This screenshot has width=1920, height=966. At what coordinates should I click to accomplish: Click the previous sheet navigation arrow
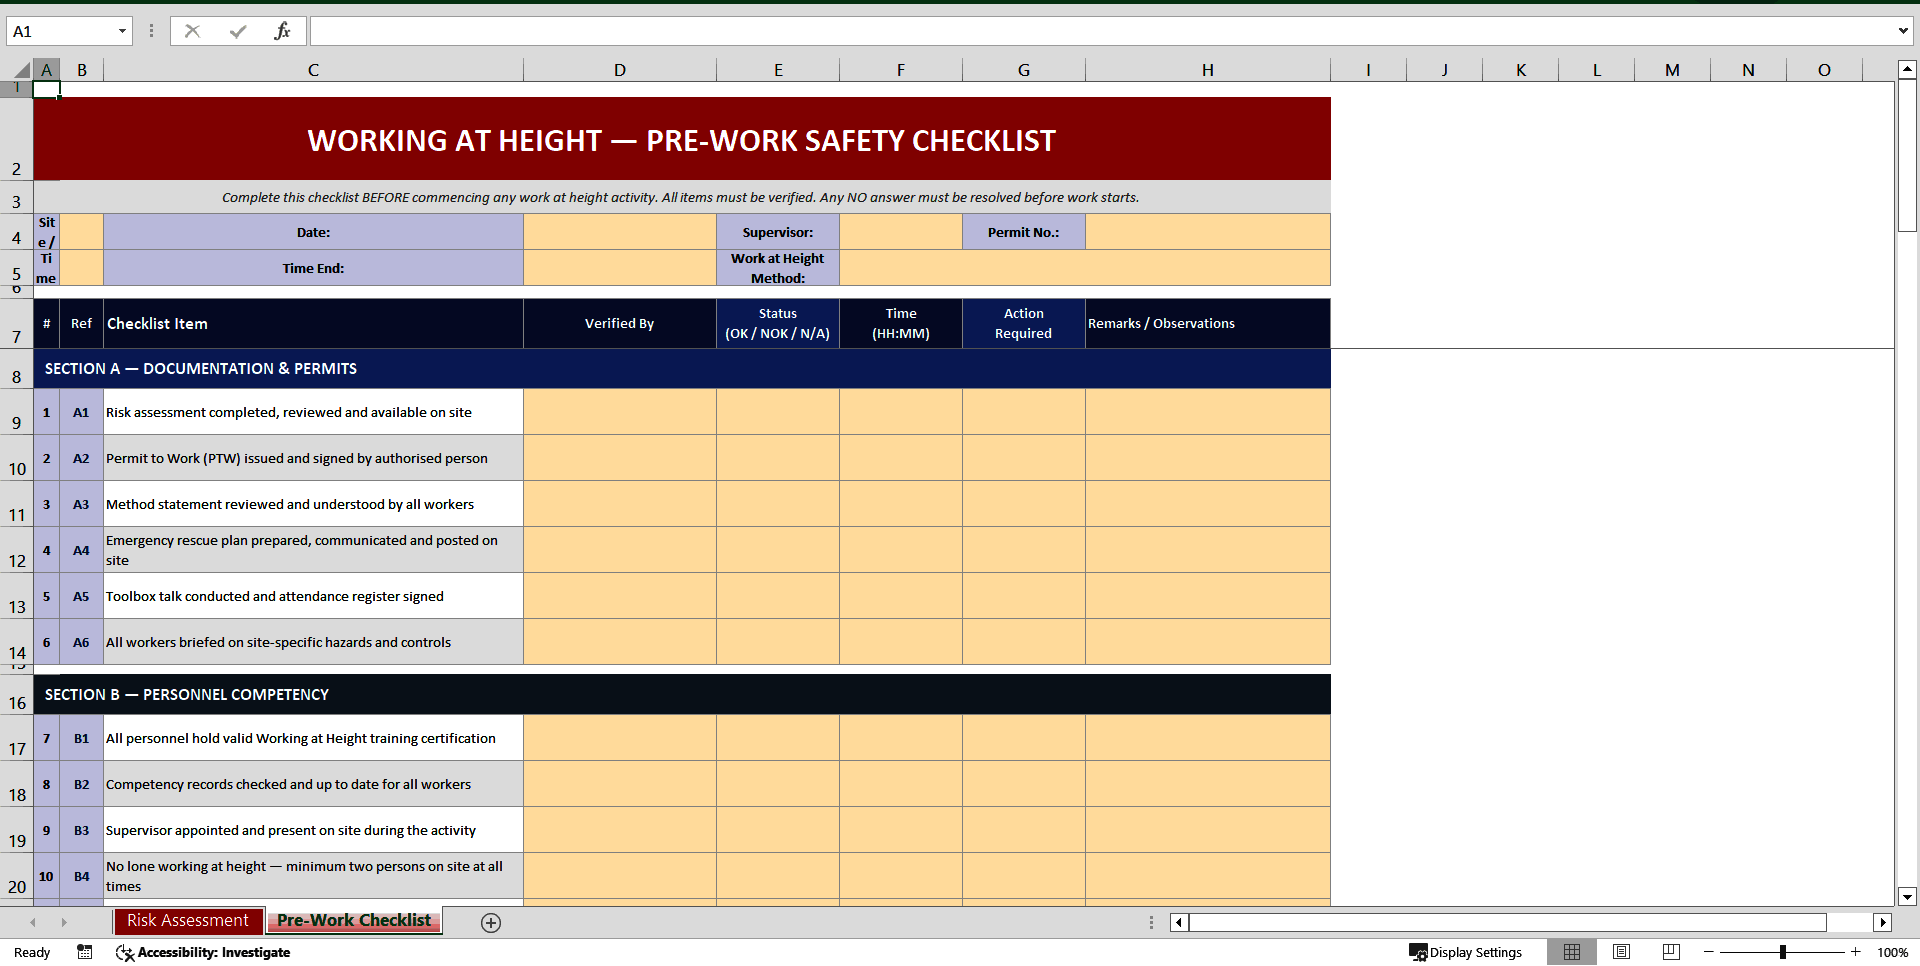point(33,922)
